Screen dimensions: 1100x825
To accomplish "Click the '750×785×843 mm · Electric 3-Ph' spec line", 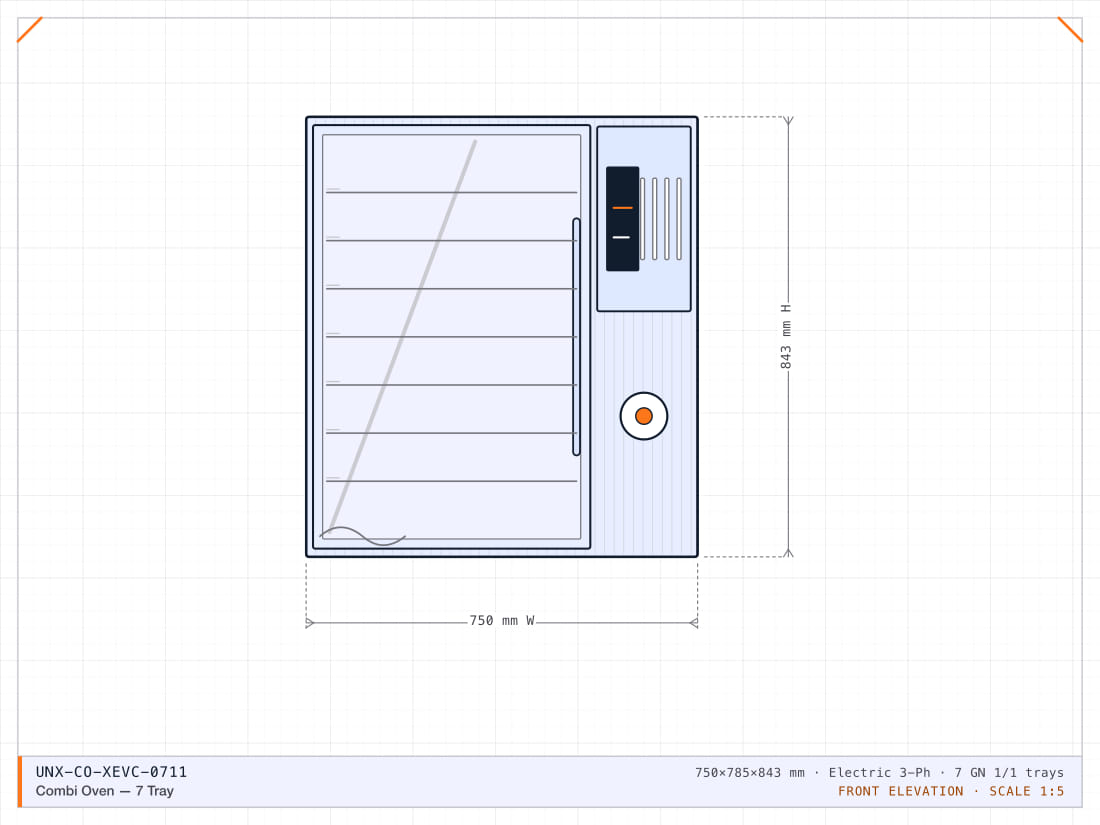I will [879, 772].
